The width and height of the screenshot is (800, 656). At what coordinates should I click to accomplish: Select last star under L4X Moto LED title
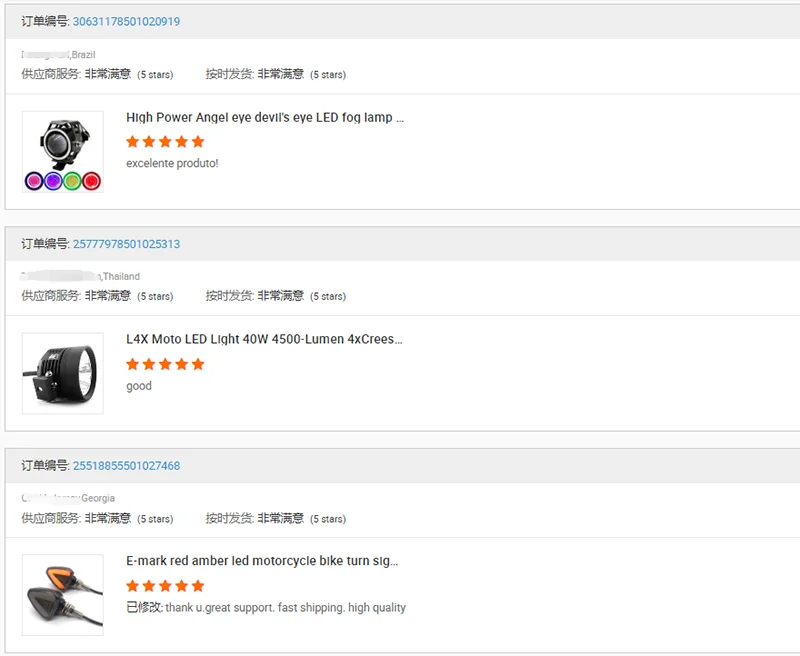point(197,364)
